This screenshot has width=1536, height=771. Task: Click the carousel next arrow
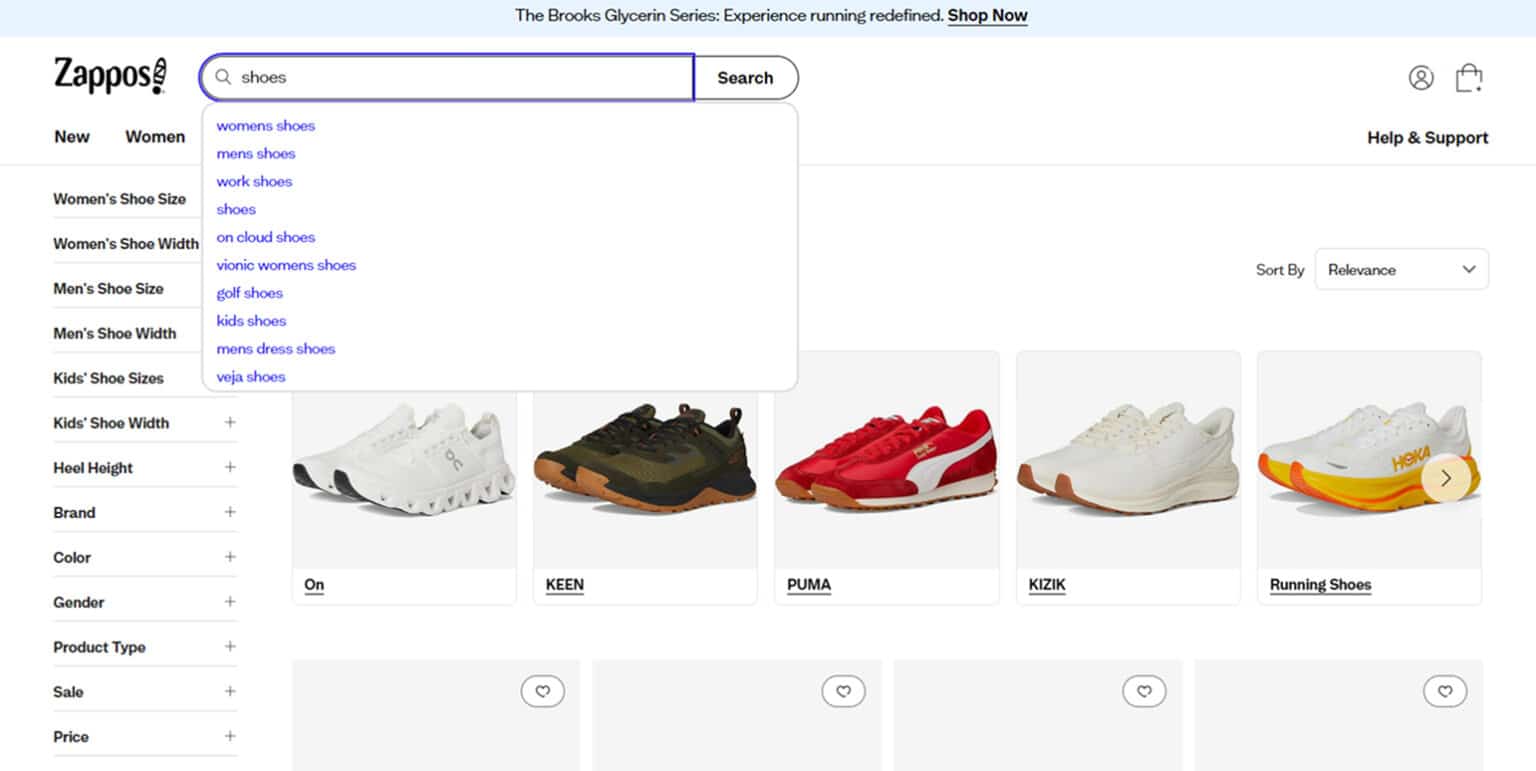tap(1446, 478)
